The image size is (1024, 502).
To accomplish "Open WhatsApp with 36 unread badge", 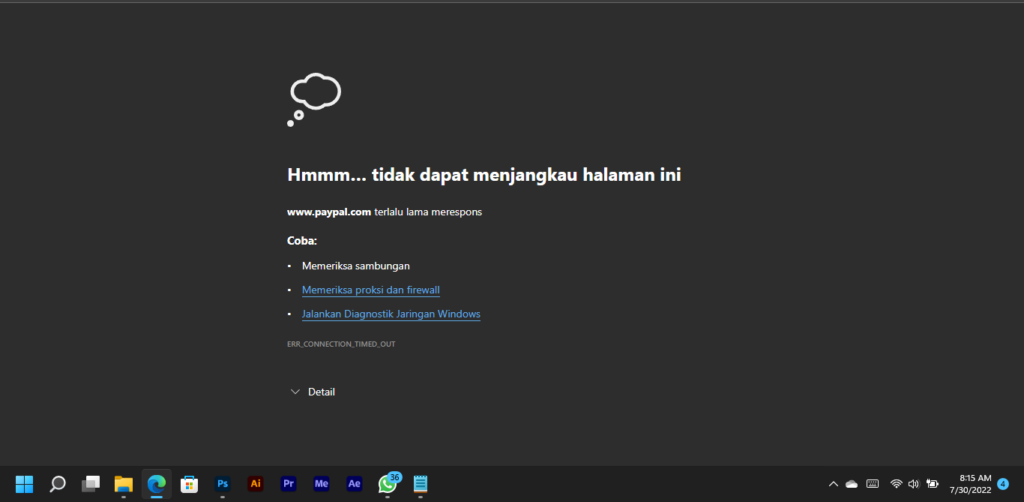I will pyautogui.click(x=388, y=483).
